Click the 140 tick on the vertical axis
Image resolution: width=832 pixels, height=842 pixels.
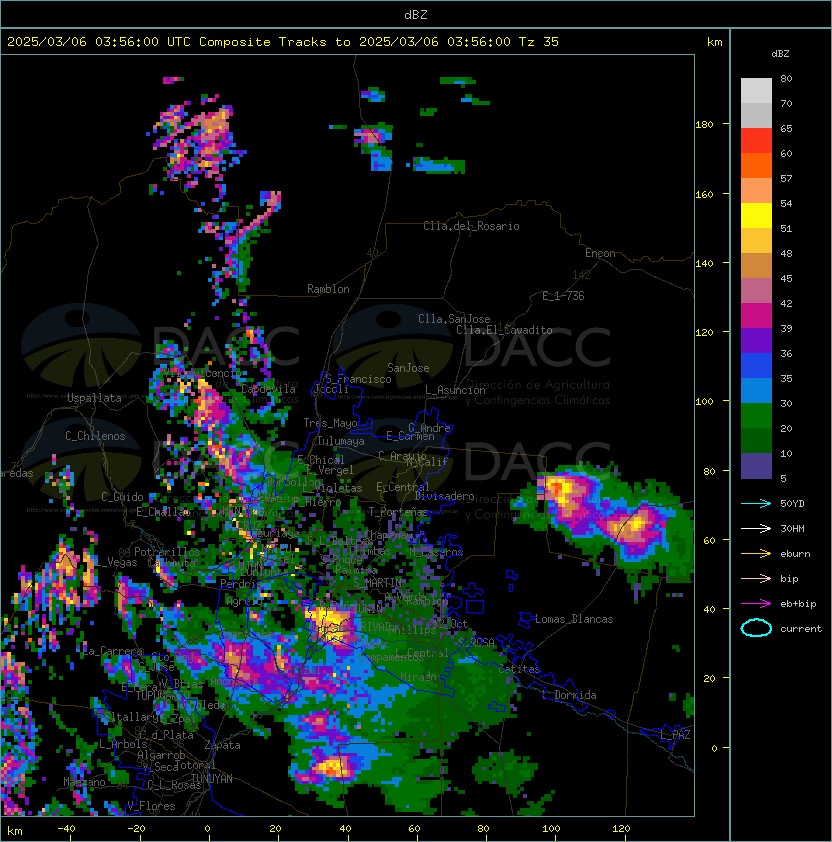pyautogui.click(x=704, y=264)
